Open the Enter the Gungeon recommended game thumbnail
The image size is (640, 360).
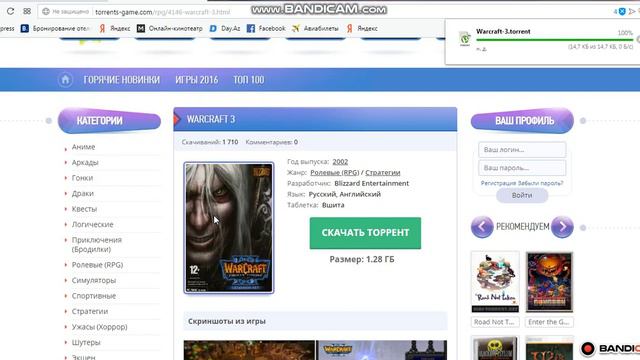pos(549,282)
